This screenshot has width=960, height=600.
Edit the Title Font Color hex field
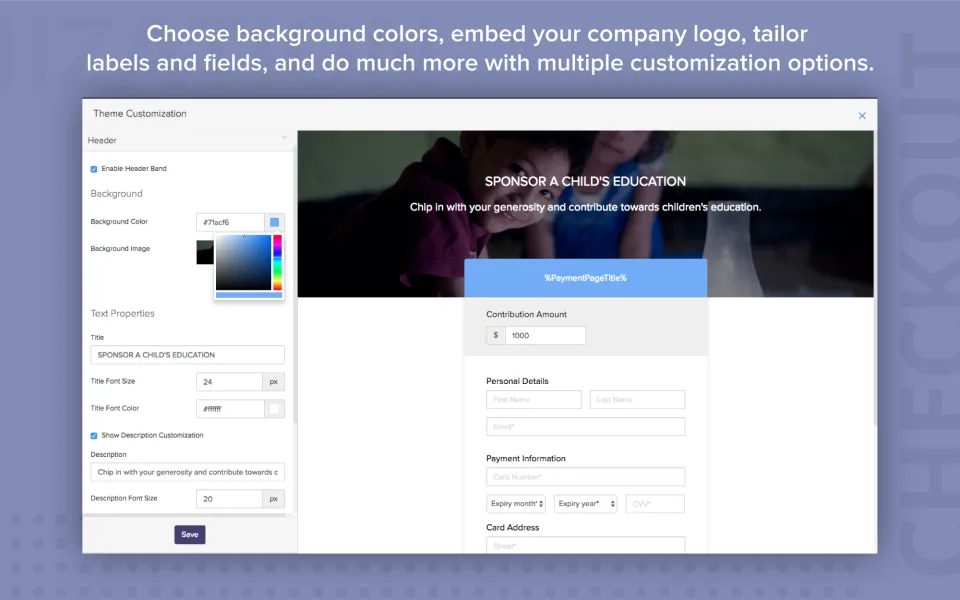pyautogui.click(x=230, y=408)
